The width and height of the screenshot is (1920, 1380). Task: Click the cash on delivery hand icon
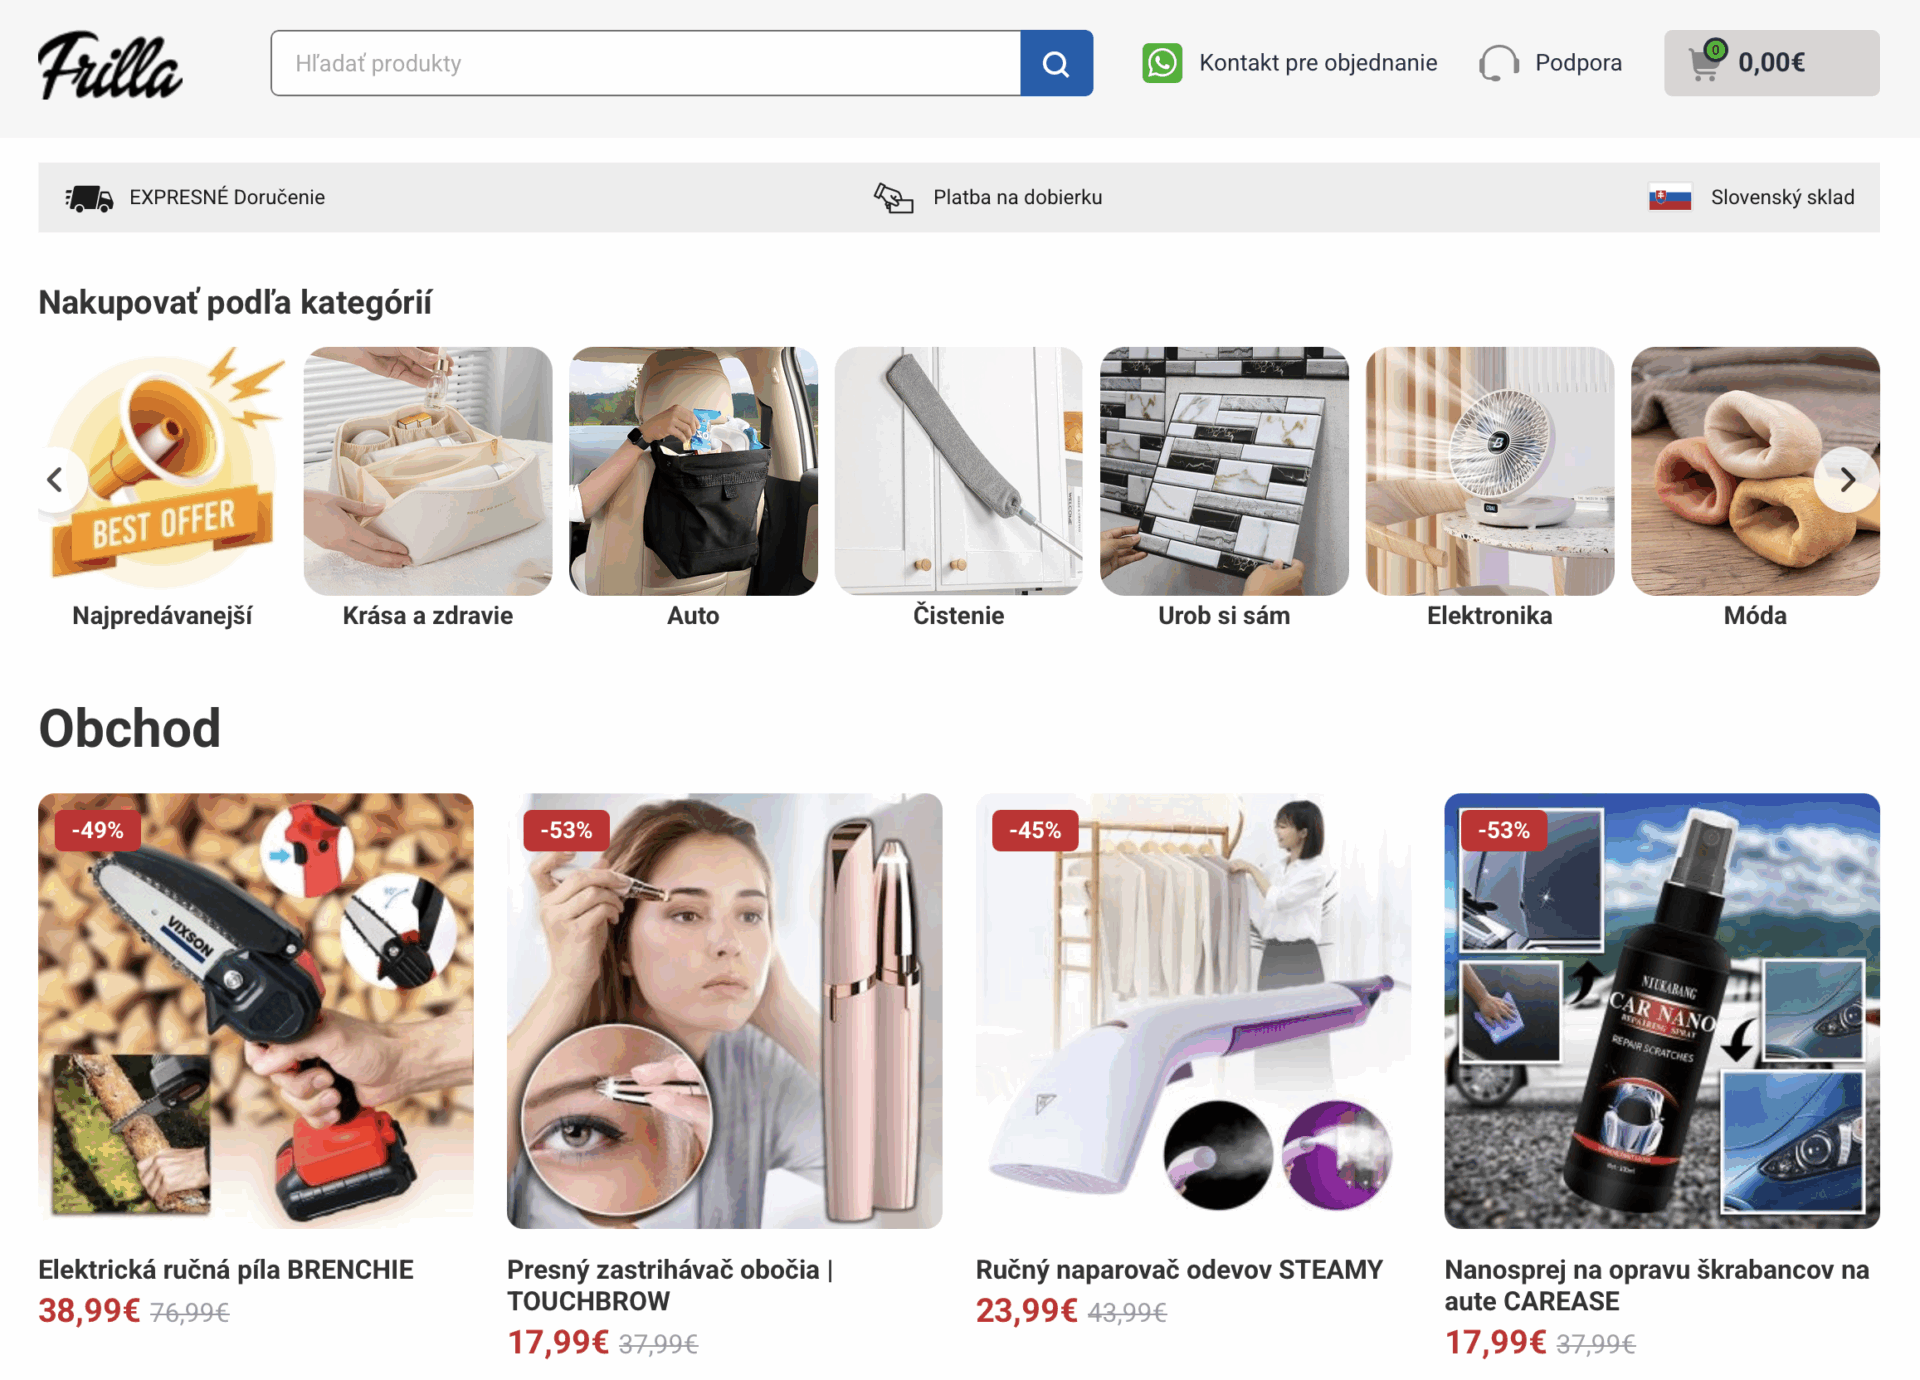893,198
